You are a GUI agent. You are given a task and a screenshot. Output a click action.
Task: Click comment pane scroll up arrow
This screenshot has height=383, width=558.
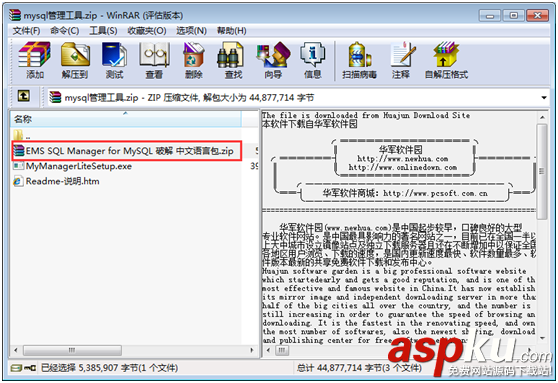pyautogui.click(x=542, y=117)
